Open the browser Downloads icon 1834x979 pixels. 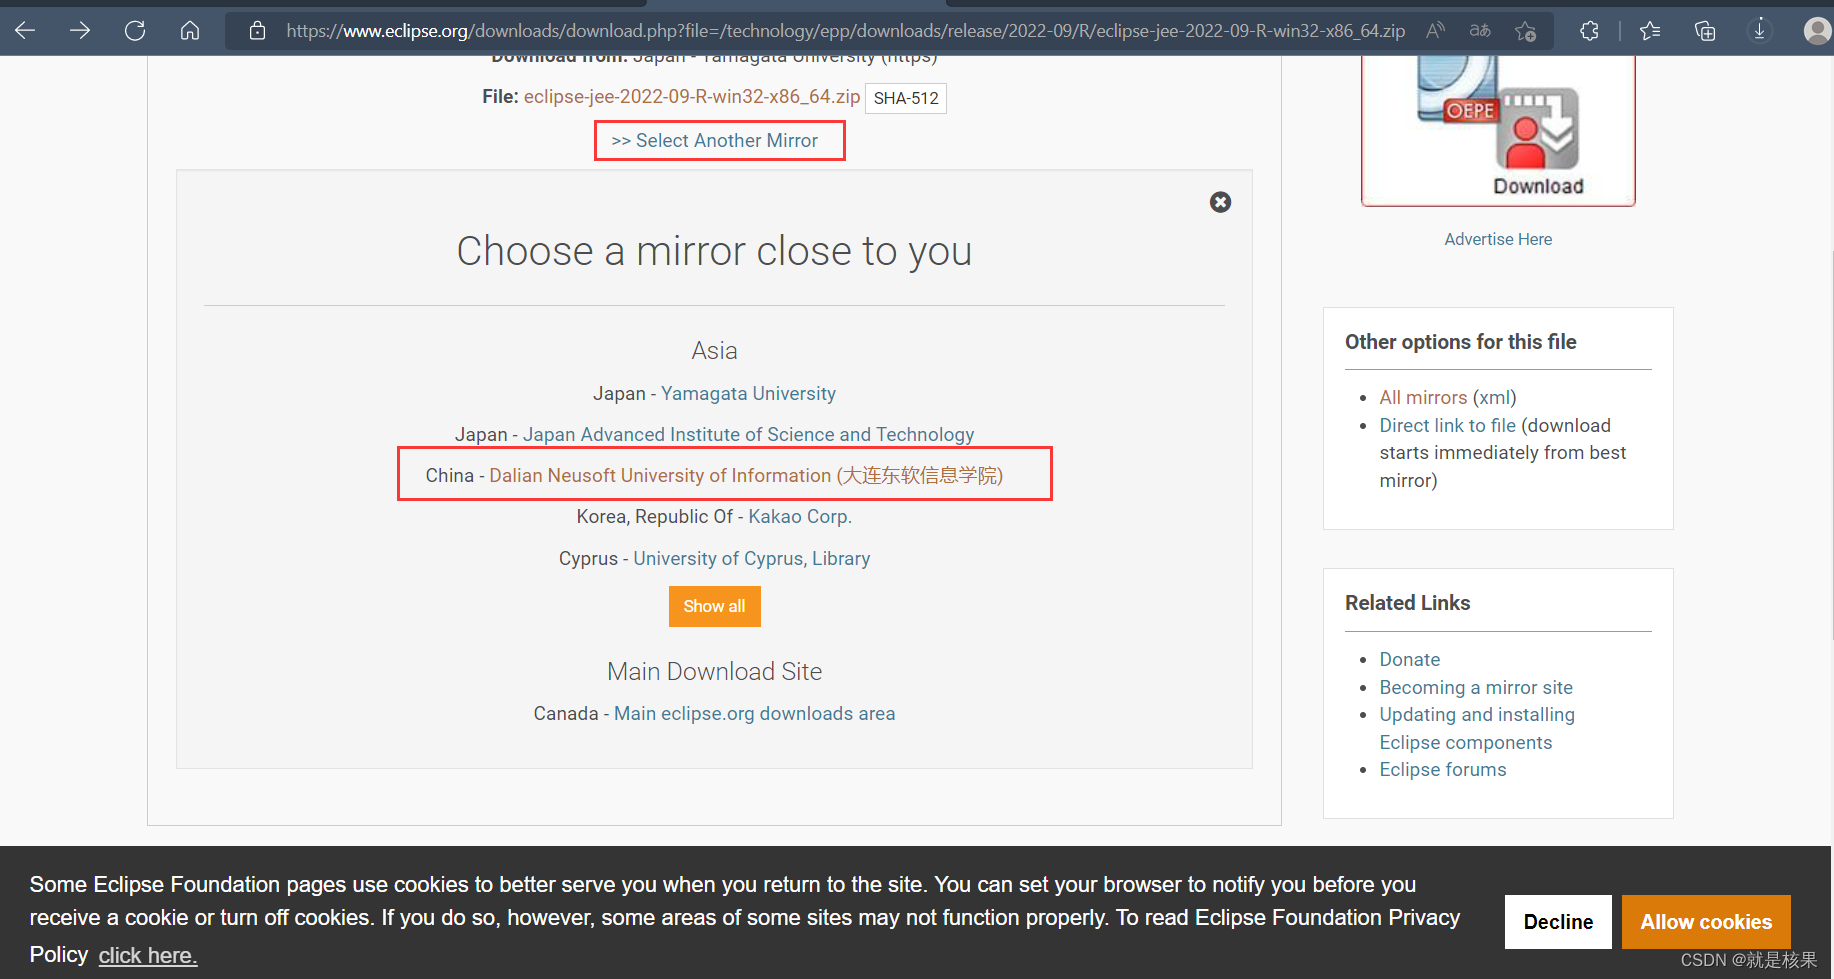(1760, 31)
